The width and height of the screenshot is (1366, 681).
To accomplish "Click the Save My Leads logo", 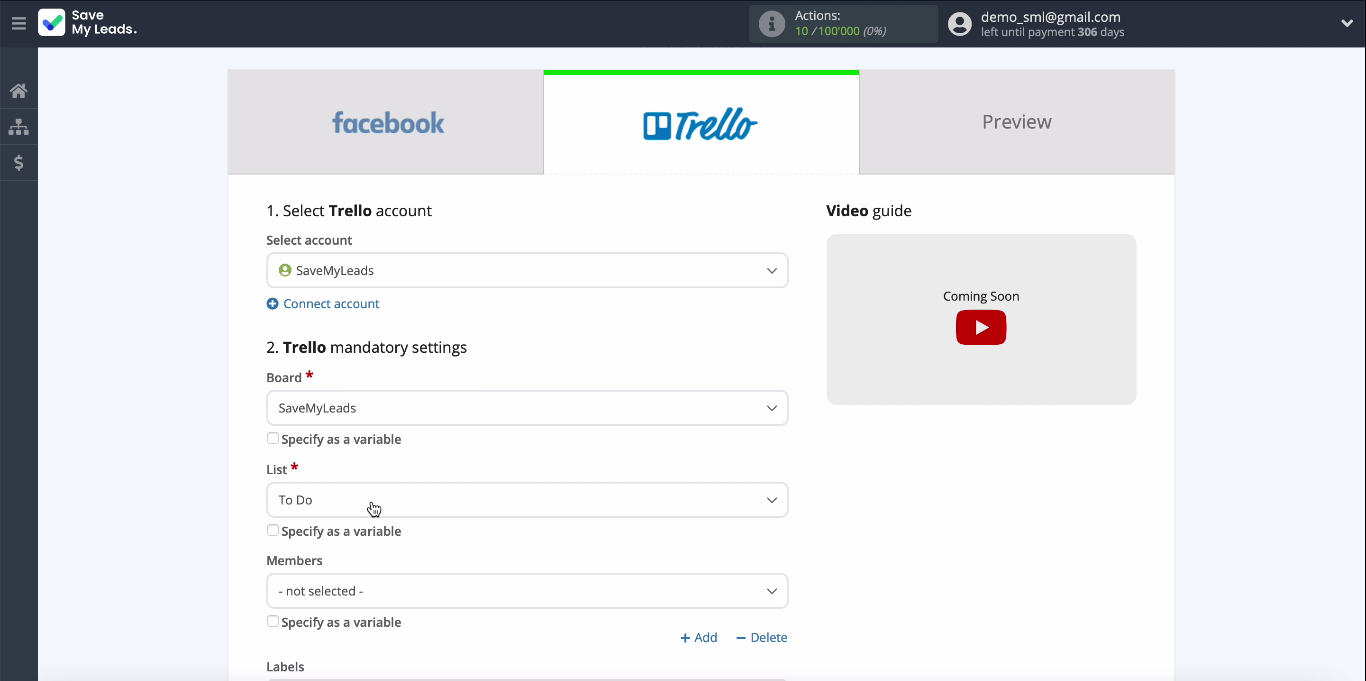I will [x=87, y=23].
